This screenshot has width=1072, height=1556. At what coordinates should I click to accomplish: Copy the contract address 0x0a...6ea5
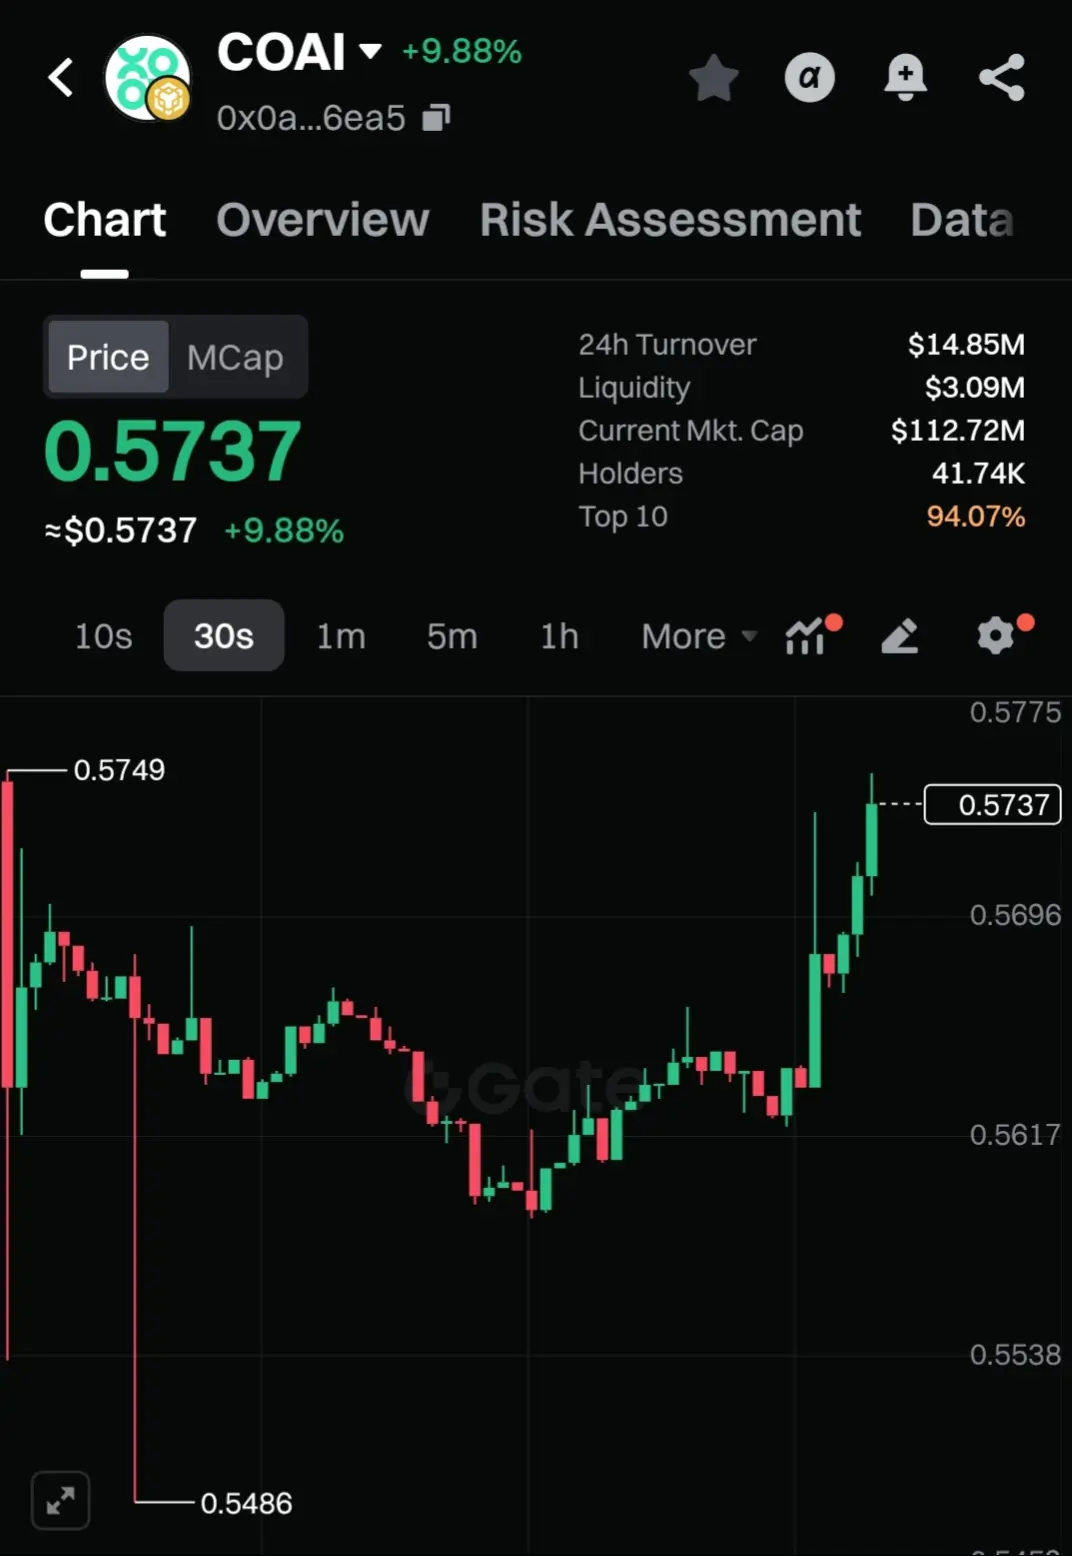tap(436, 118)
